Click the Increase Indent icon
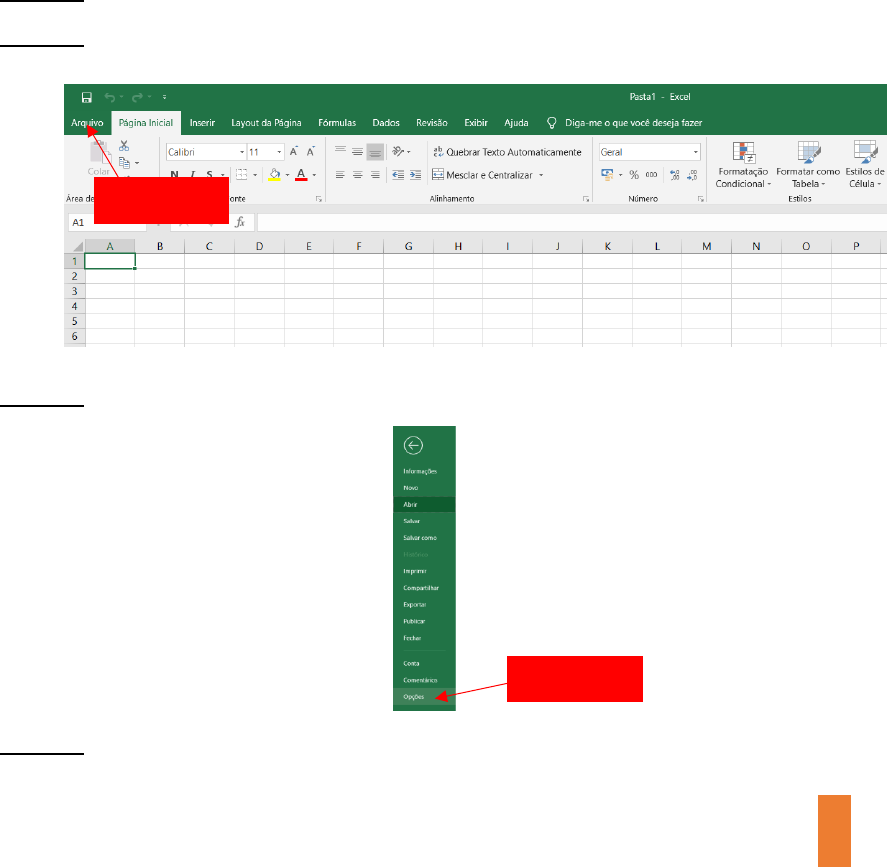Image resolution: width=887 pixels, height=867 pixels. (x=415, y=174)
